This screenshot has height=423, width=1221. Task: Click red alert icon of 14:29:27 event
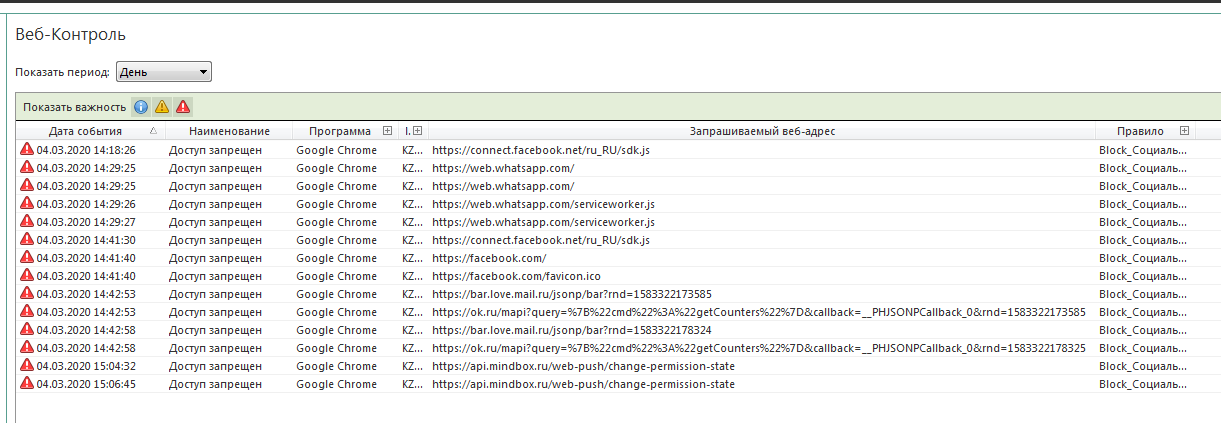(x=26, y=222)
